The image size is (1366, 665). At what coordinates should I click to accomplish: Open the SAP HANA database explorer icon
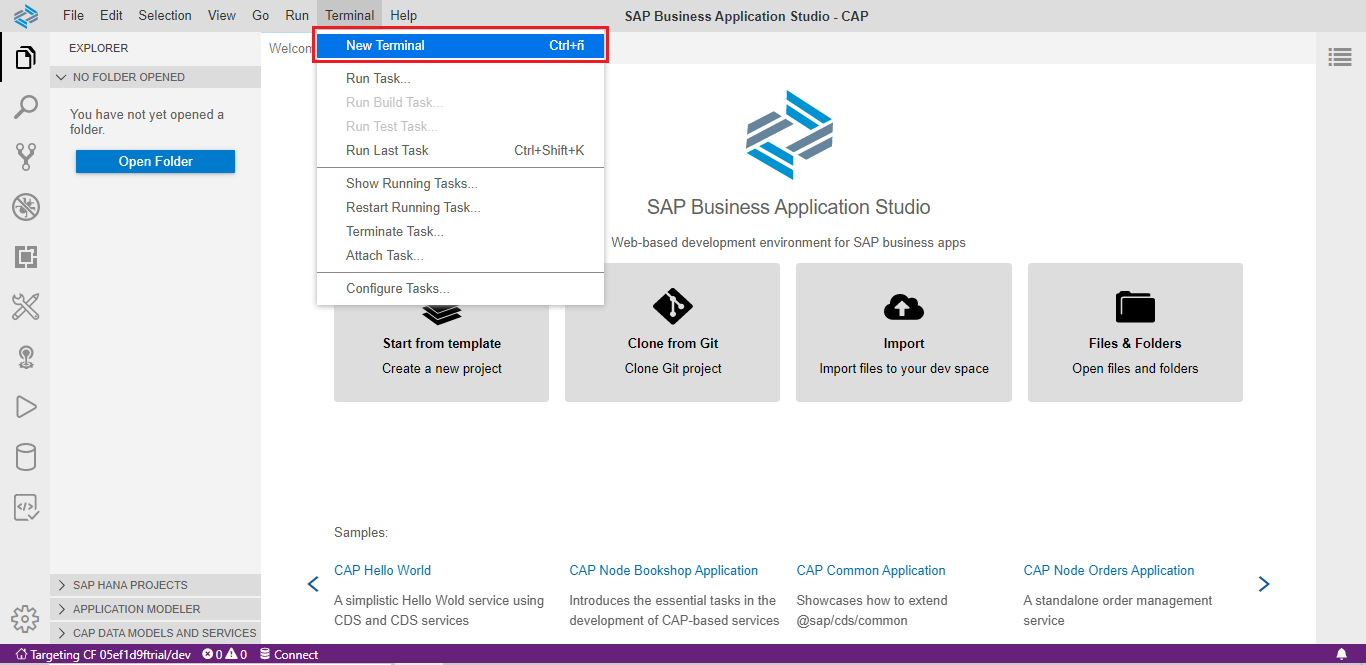[x=25, y=457]
